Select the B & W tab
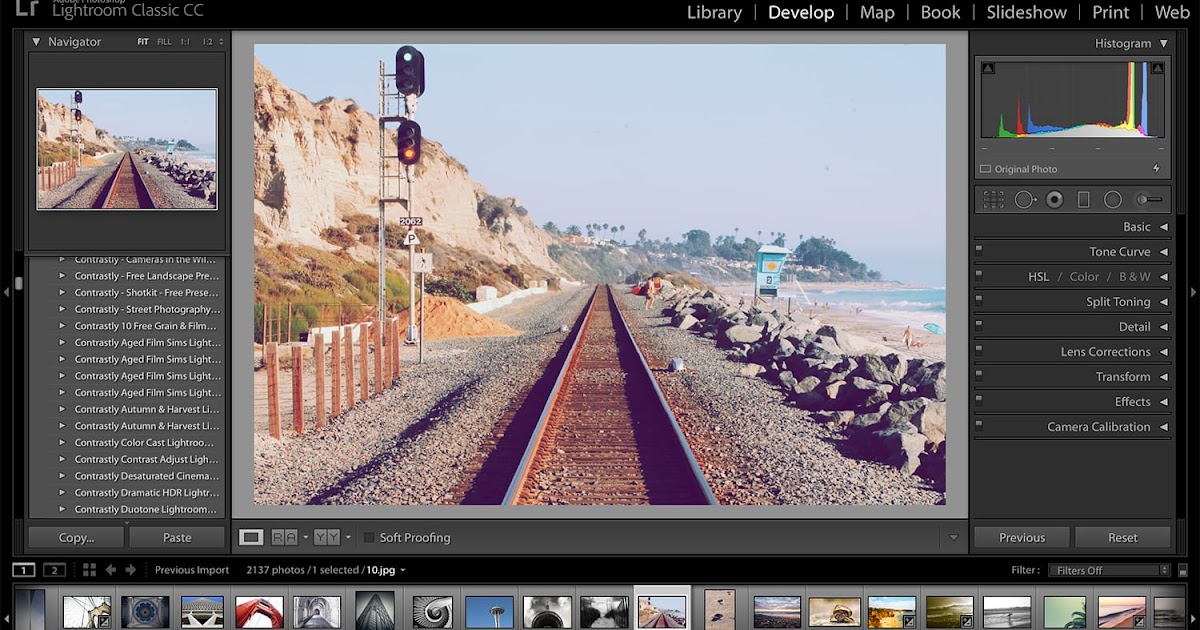The height and width of the screenshot is (630, 1200). coord(1134,277)
